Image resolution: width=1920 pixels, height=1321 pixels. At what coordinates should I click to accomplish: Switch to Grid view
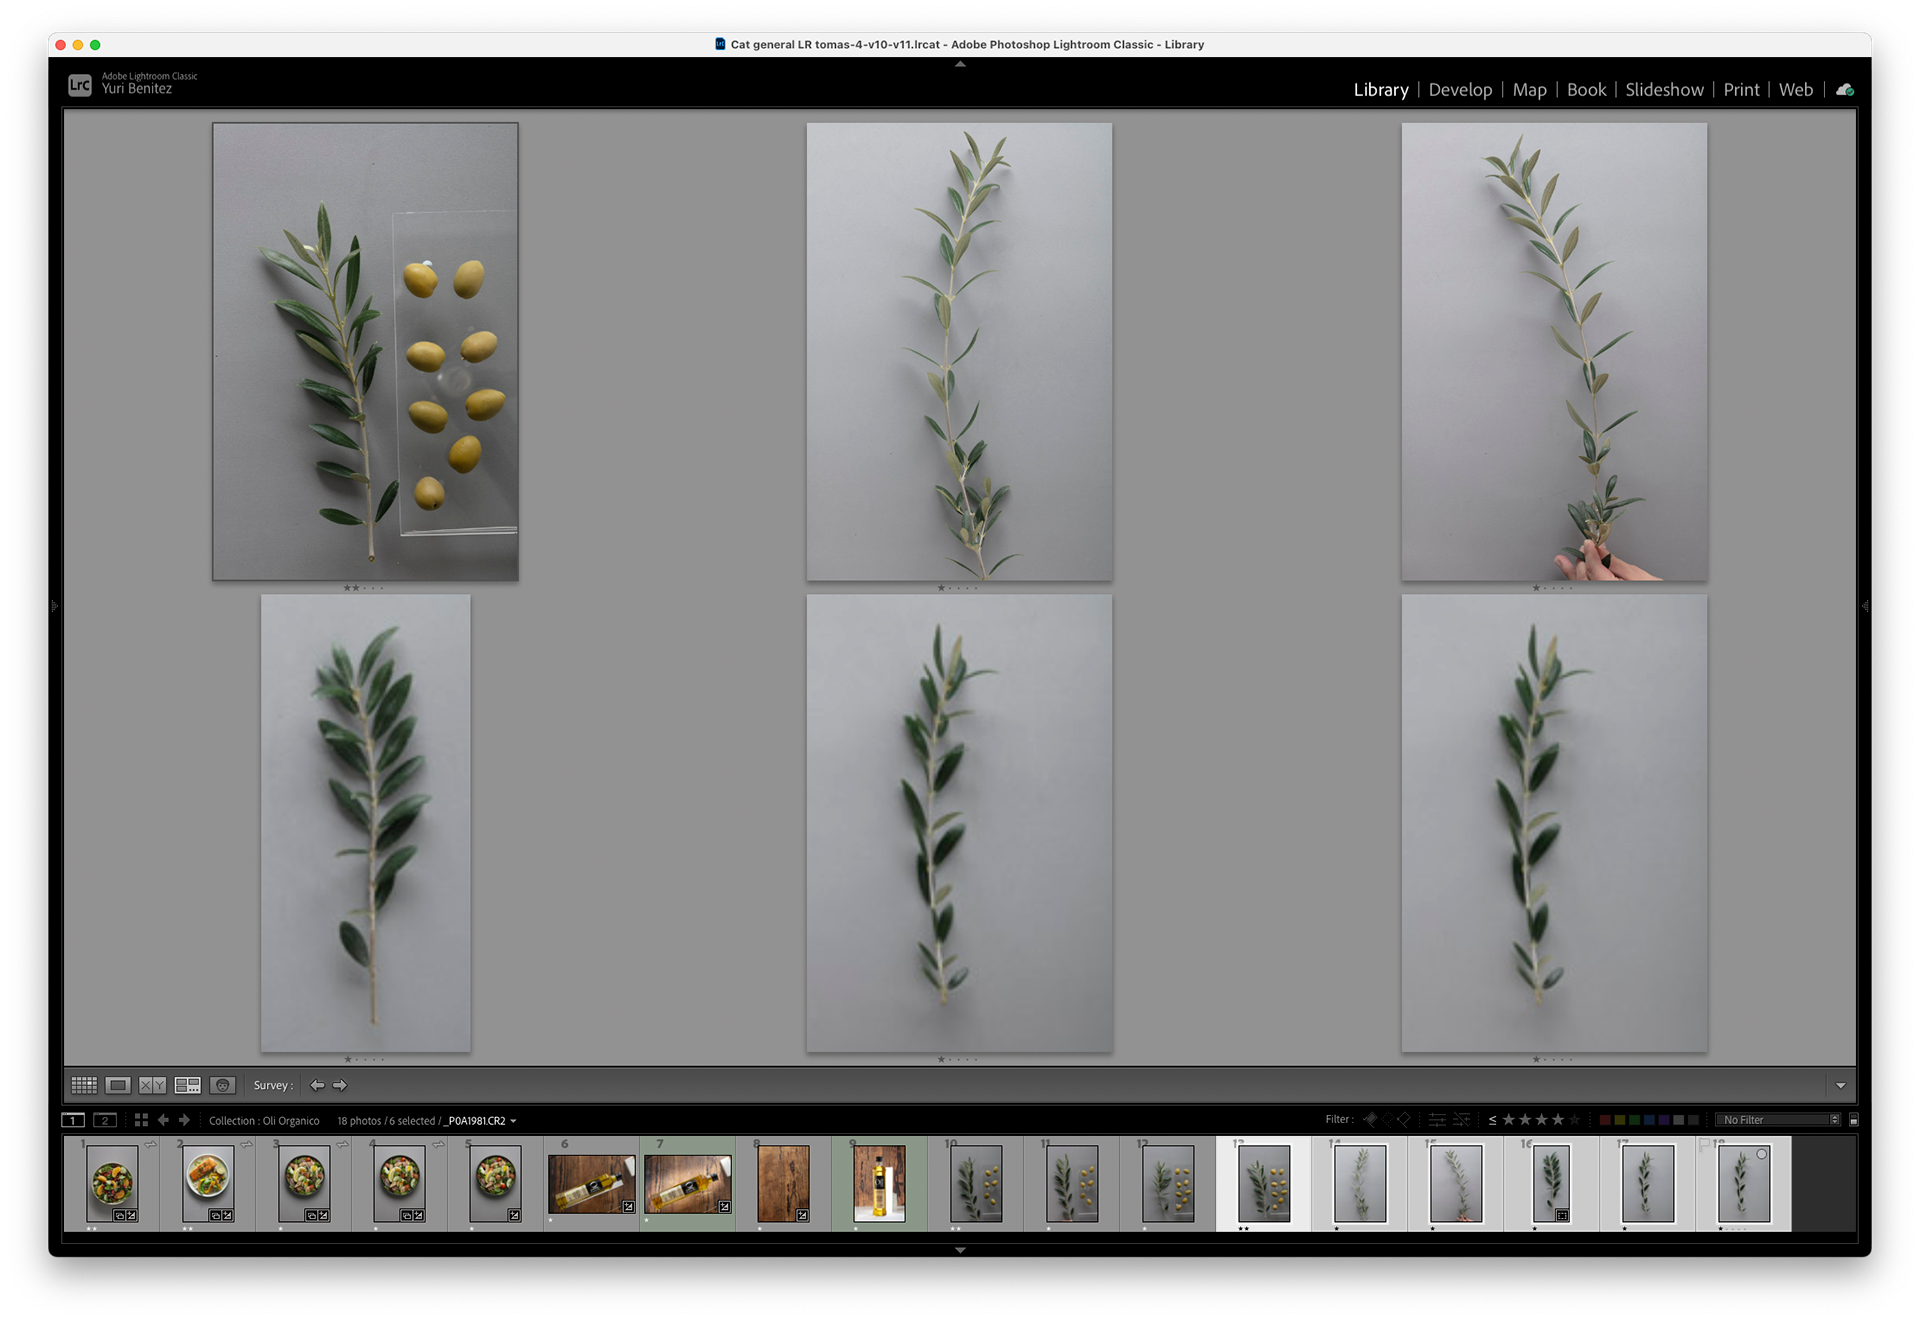pos(84,1085)
